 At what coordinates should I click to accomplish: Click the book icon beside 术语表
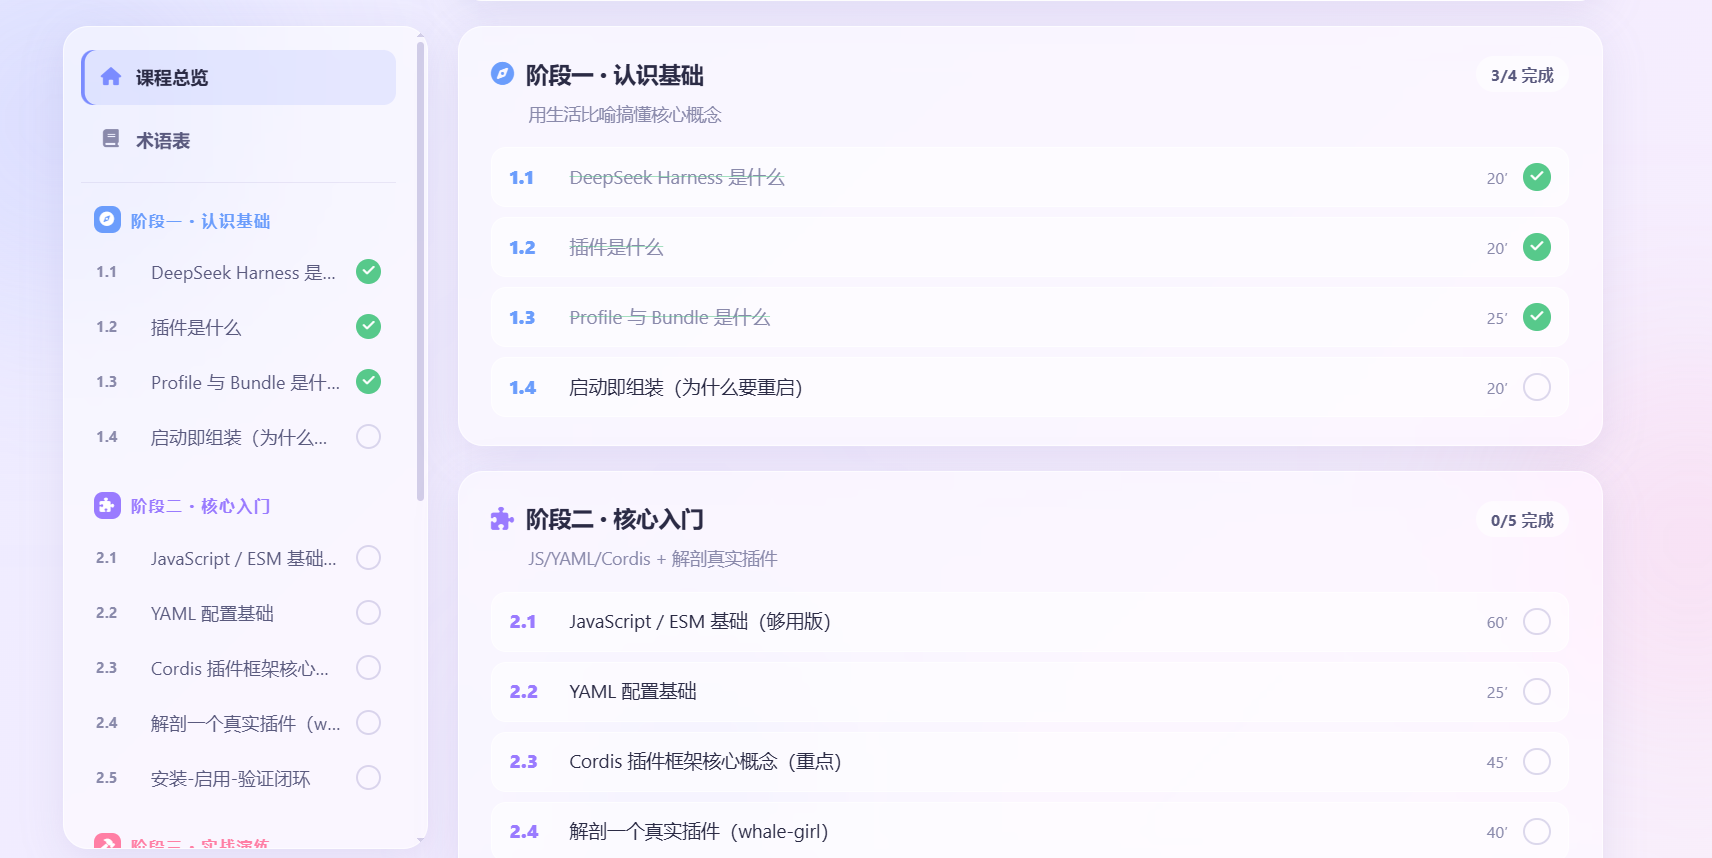coord(111,139)
